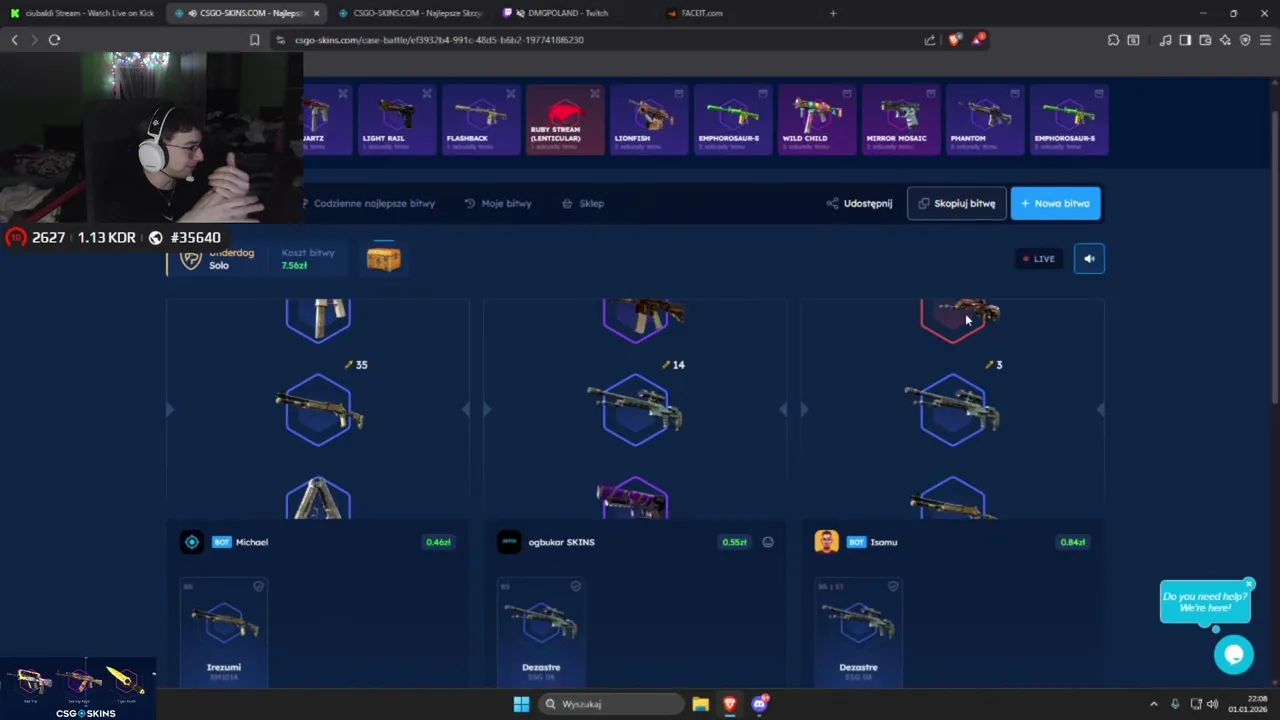Open emoji reaction next to 0.55zł
The height and width of the screenshot is (720, 1280).
(x=768, y=542)
